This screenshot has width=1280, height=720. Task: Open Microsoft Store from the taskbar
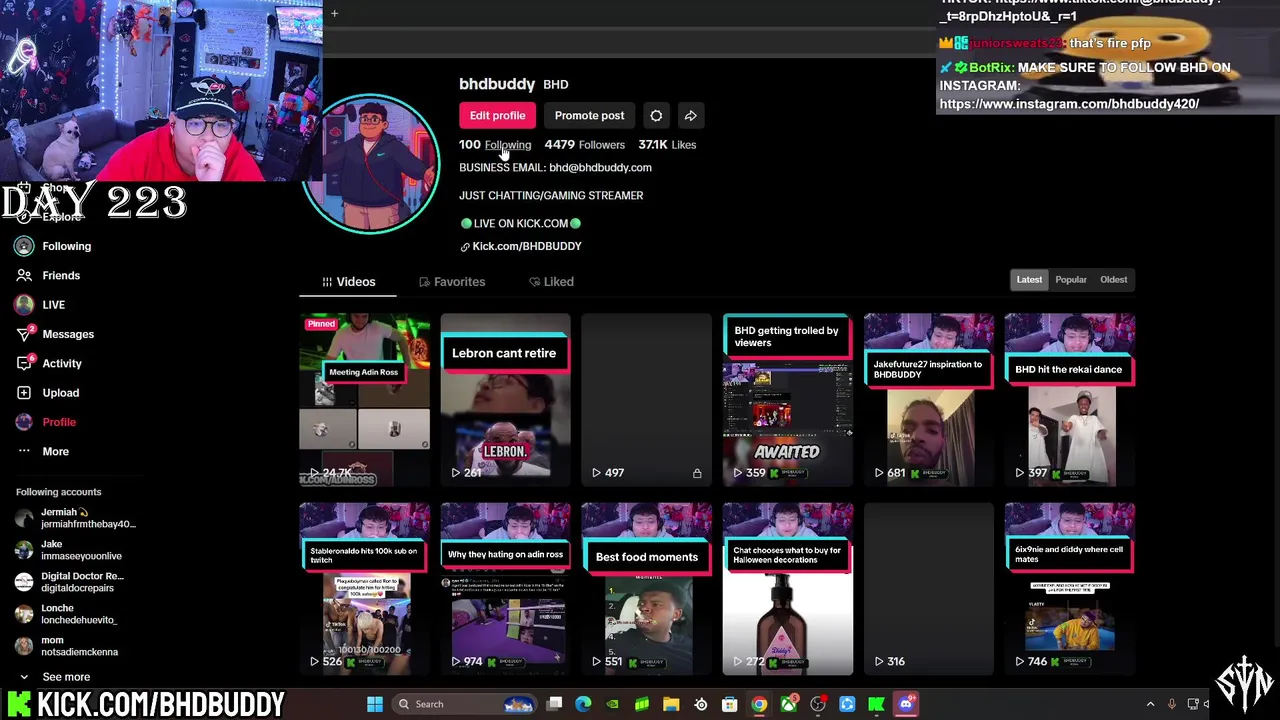pos(730,704)
